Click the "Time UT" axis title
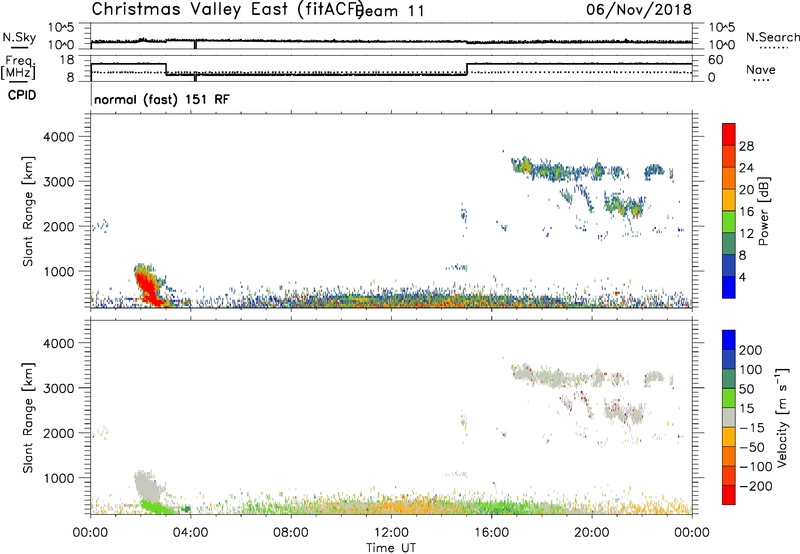 [x=391, y=548]
